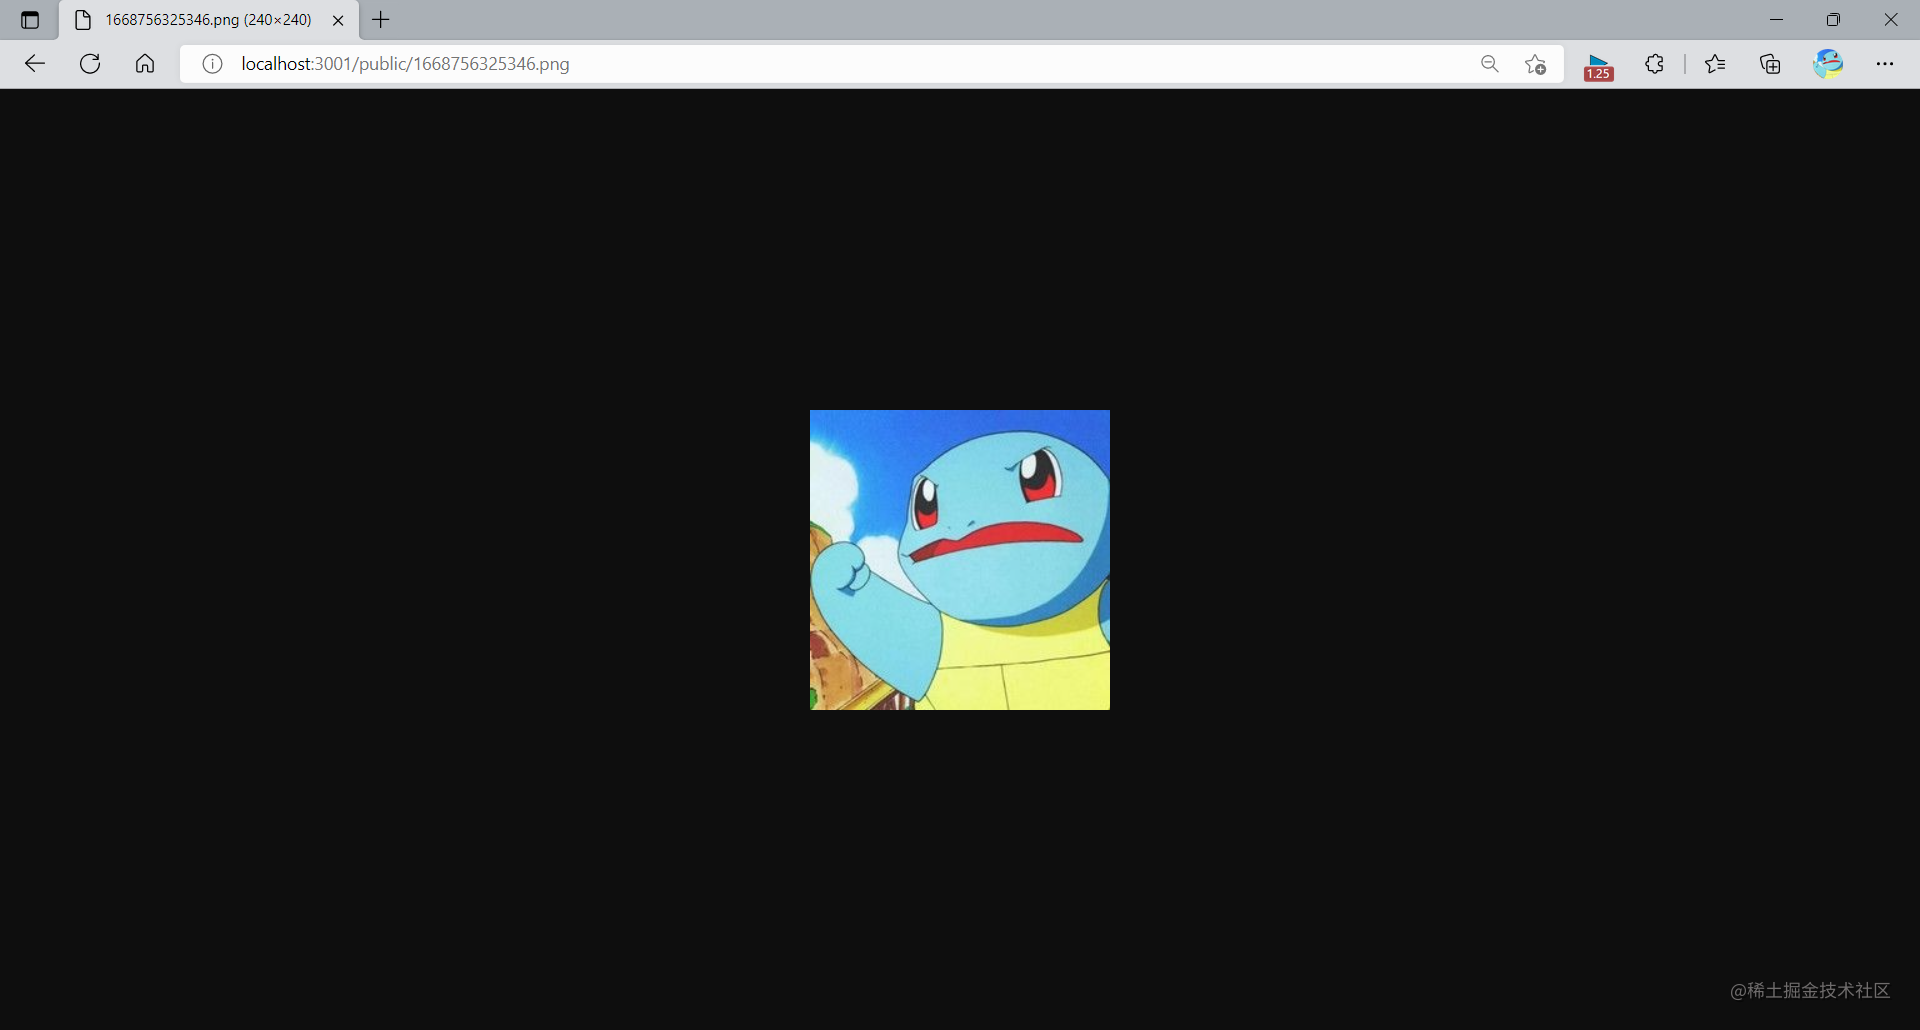Click the Squirtle image to toggle zoom
The width and height of the screenshot is (1920, 1030).
click(959, 559)
